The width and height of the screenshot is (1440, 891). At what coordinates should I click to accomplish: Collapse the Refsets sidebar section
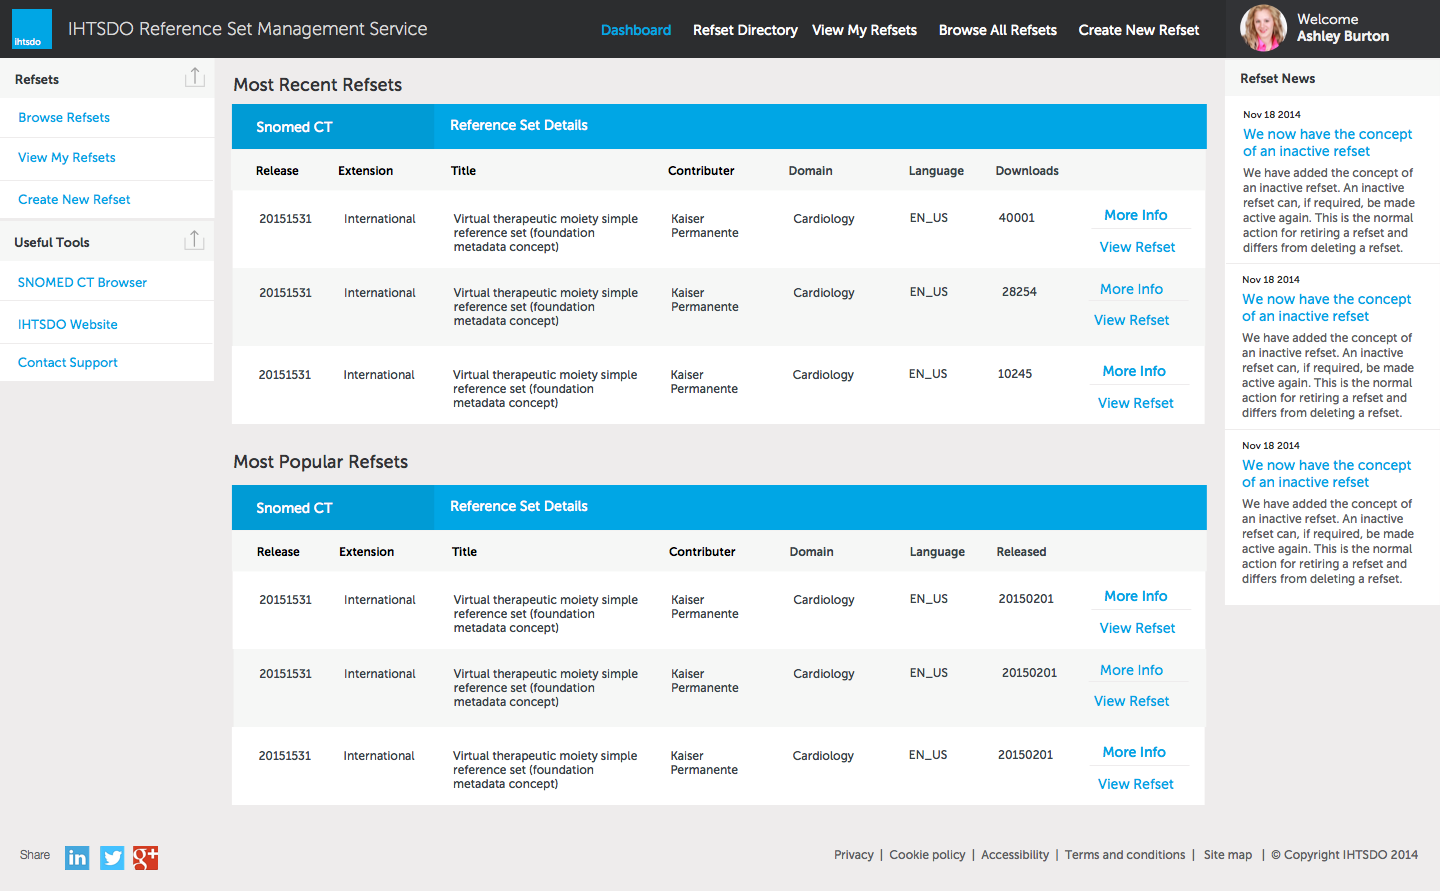[x=195, y=78]
